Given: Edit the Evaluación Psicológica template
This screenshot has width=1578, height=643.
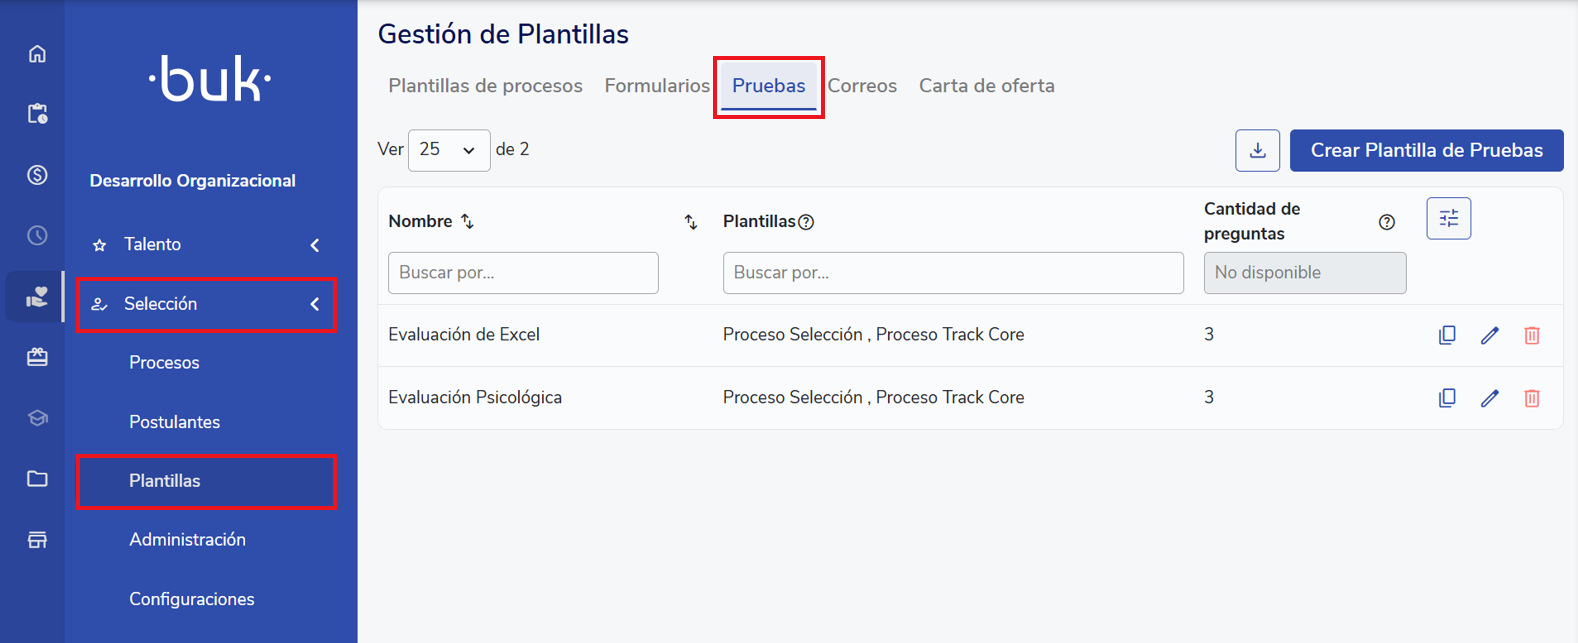Looking at the screenshot, I should coord(1490,398).
